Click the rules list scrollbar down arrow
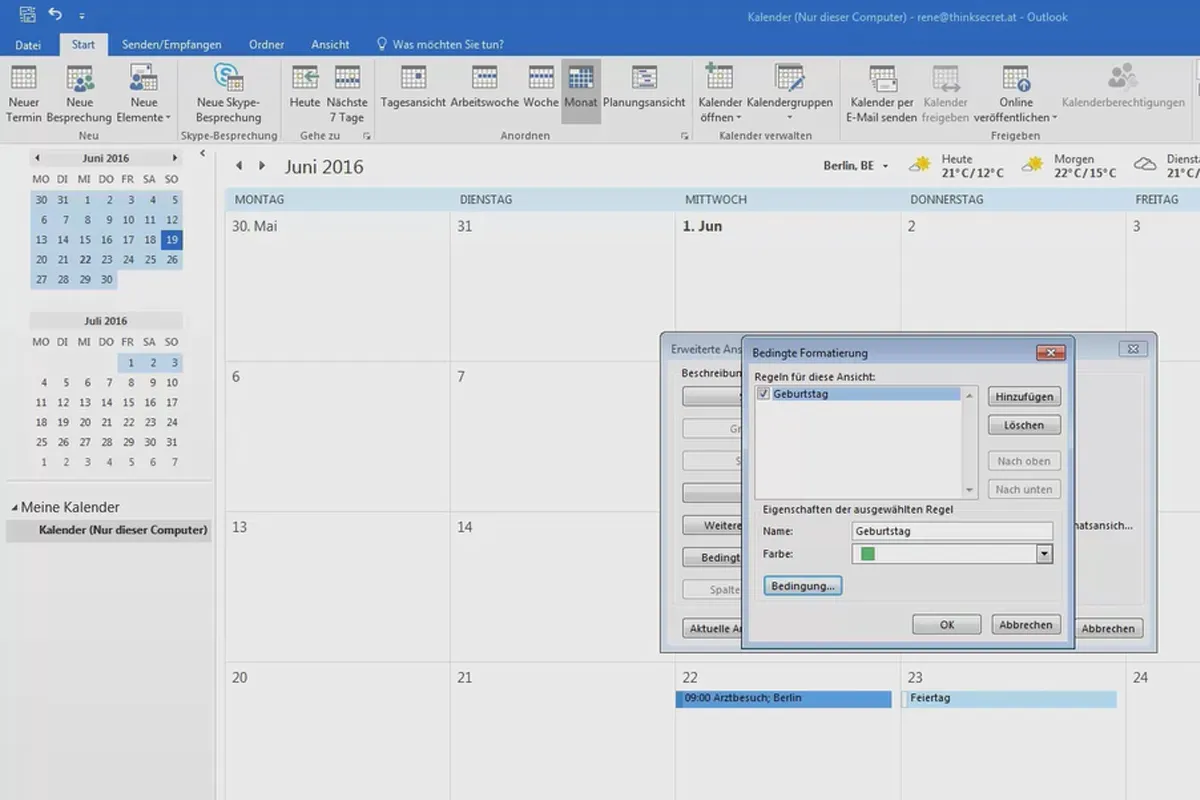Screen dimensions: 1200x800 click(969, 490)
